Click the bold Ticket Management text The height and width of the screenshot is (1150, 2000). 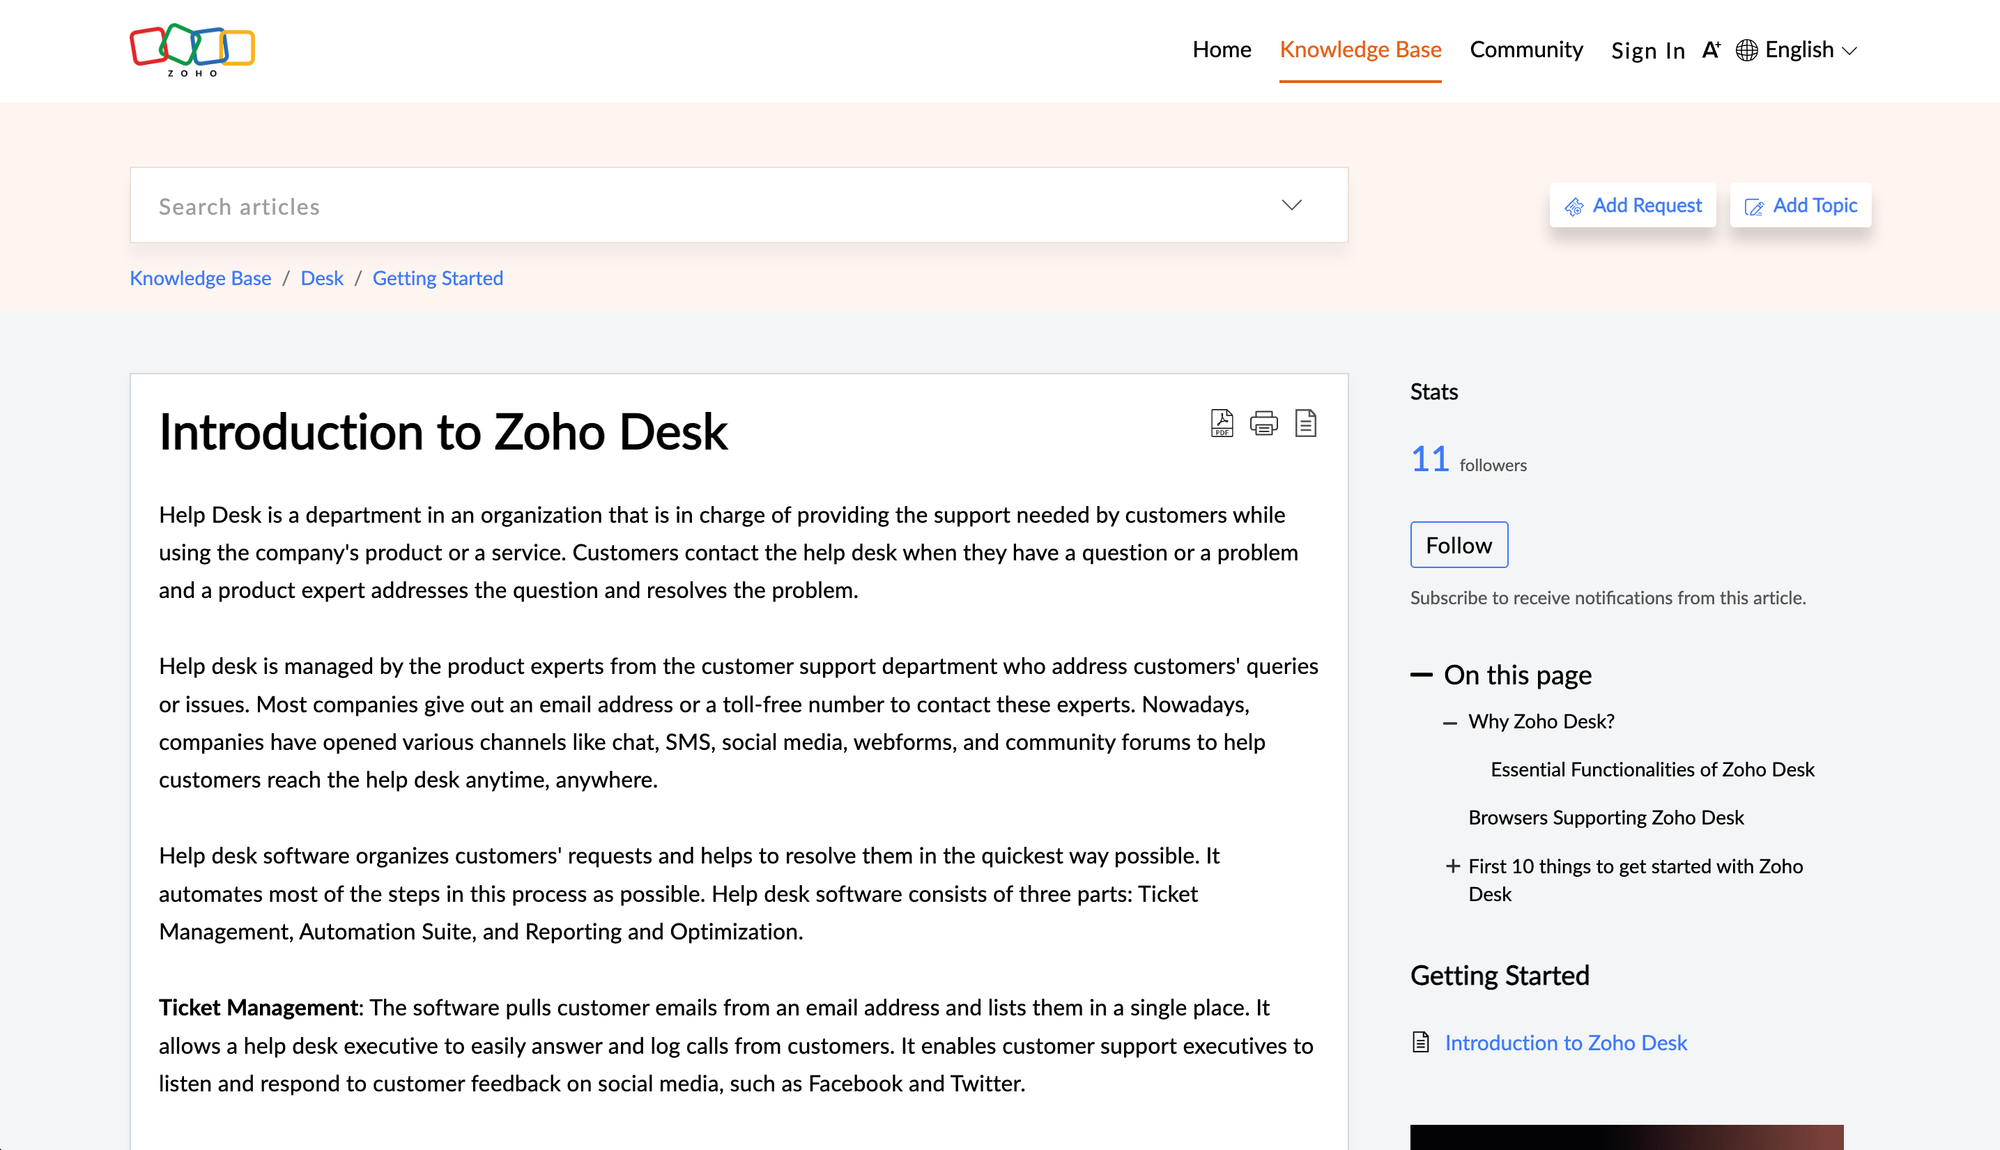[258, 1007]
